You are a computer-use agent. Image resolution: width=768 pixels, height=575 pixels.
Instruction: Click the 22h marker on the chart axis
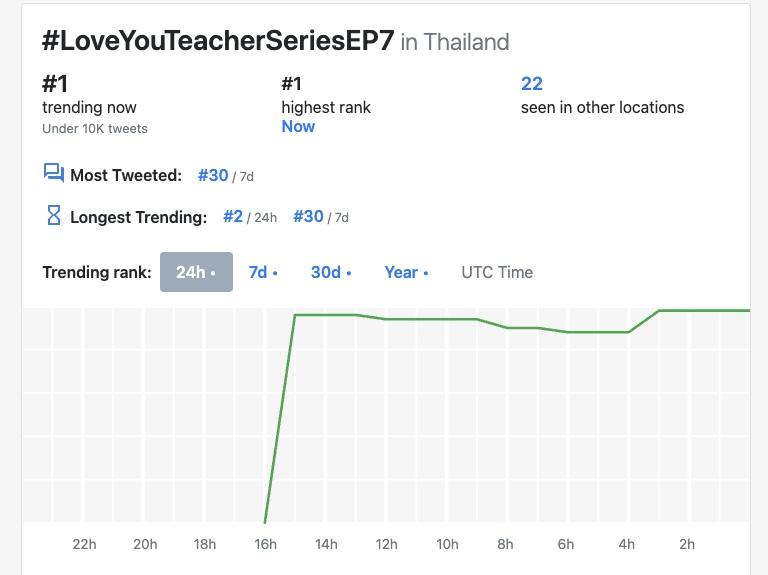click(x=85, y=544)
